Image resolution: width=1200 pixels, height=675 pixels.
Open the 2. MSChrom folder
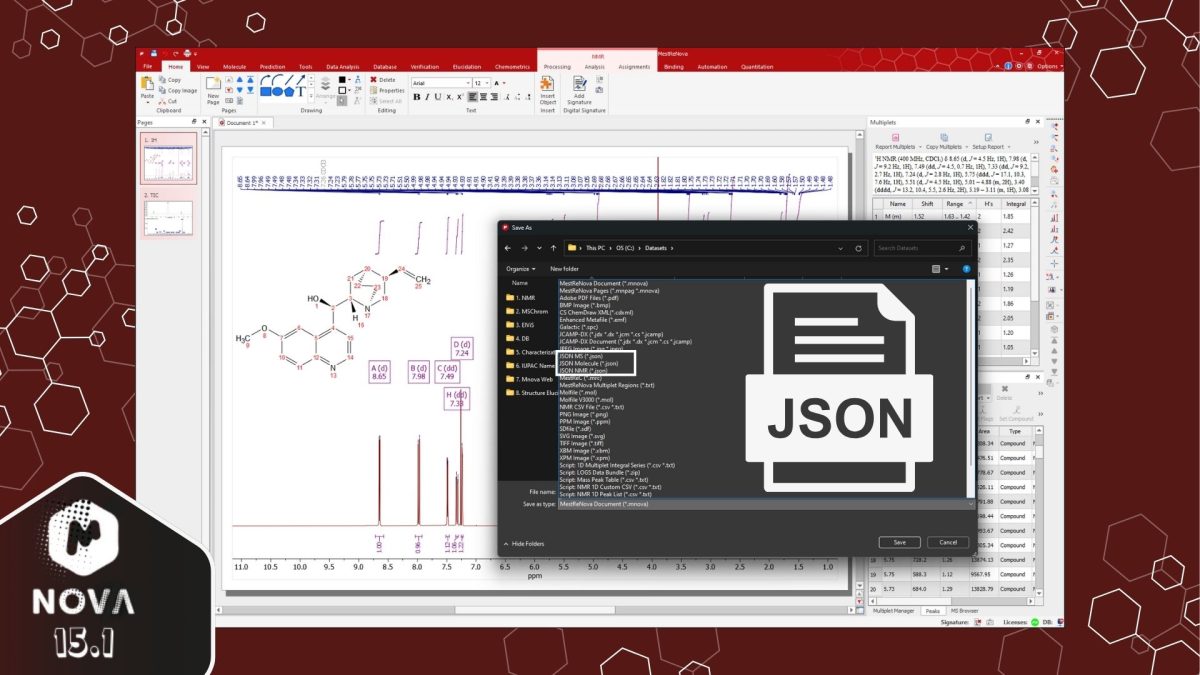(526, 311)
